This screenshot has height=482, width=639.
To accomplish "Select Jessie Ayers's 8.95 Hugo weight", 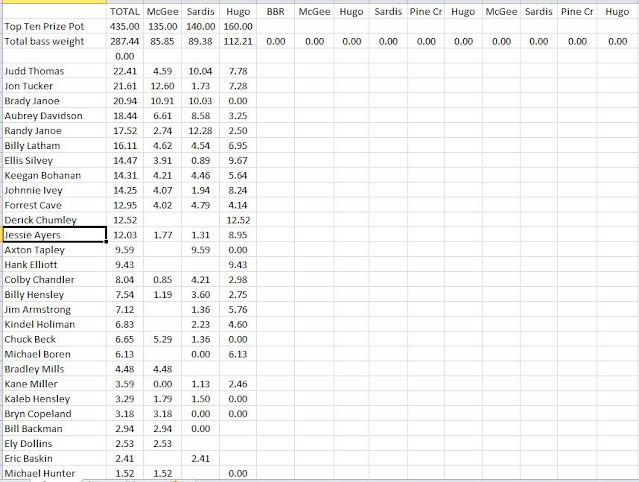I will click(x=238, y=235).
